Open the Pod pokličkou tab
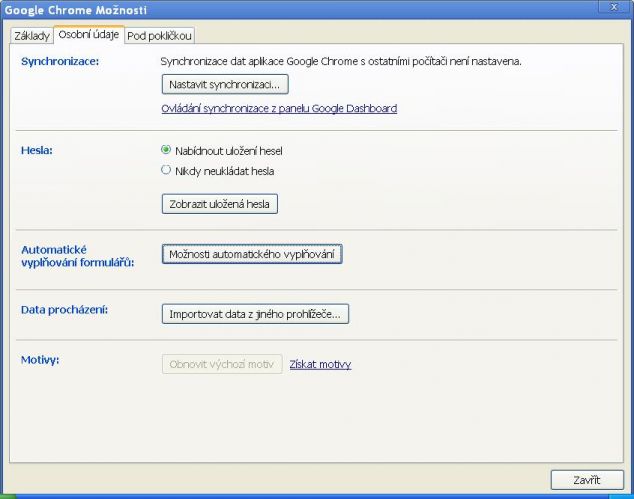The image size is (634, 499). 159,36
